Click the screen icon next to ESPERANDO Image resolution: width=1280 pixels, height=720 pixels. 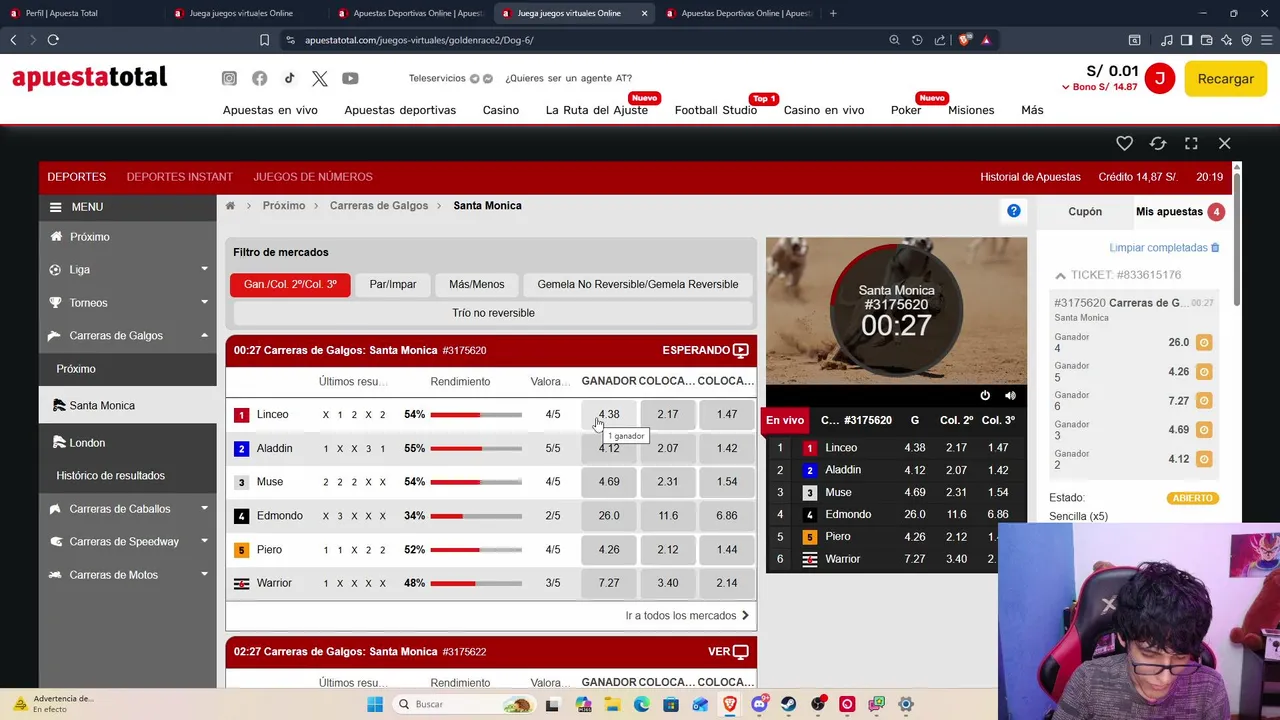[741, 351]
